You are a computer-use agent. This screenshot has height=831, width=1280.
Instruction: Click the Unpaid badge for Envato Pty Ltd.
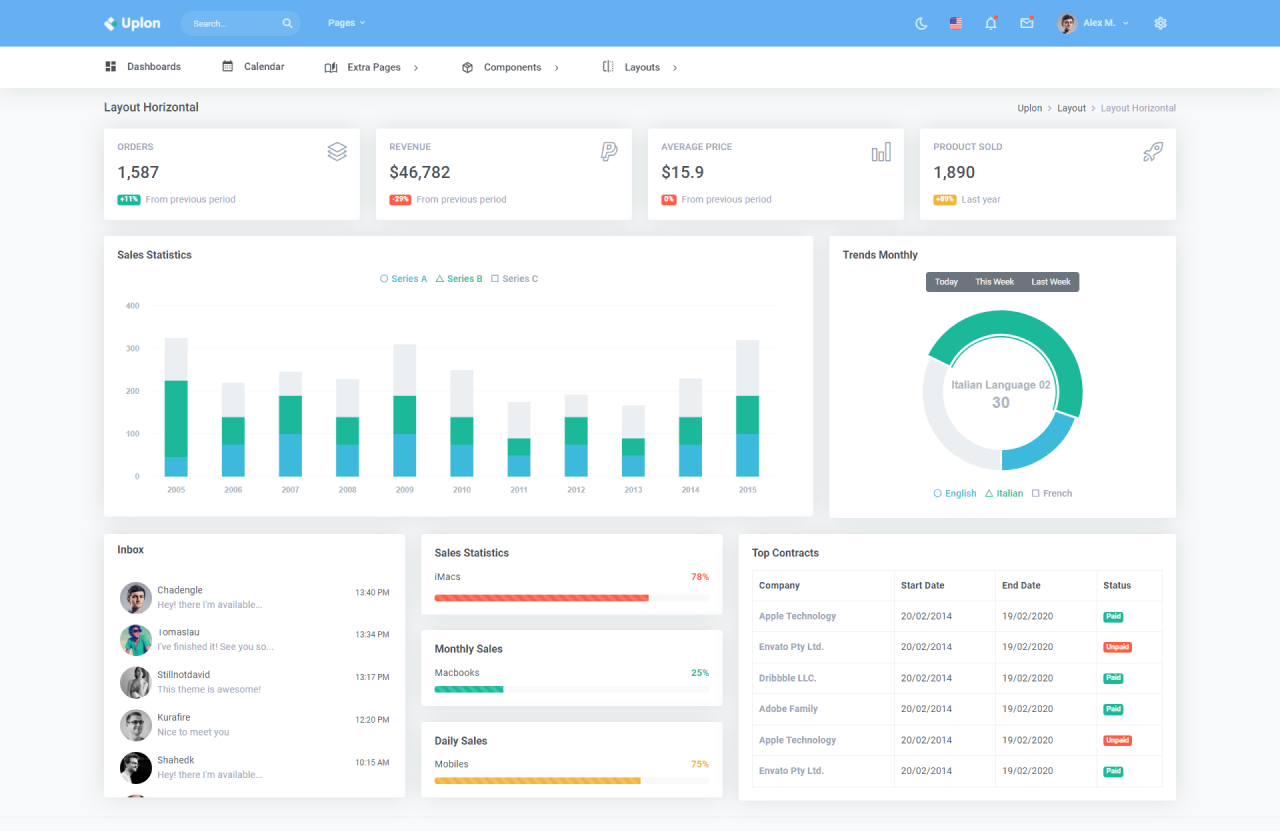click(1117, 647)
